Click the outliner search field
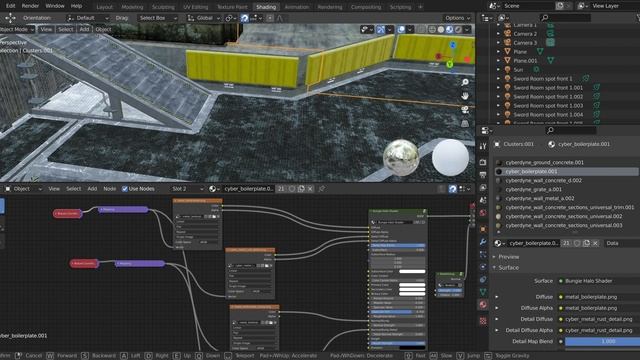This screenshot has height=360, width=640. (565, 18)
